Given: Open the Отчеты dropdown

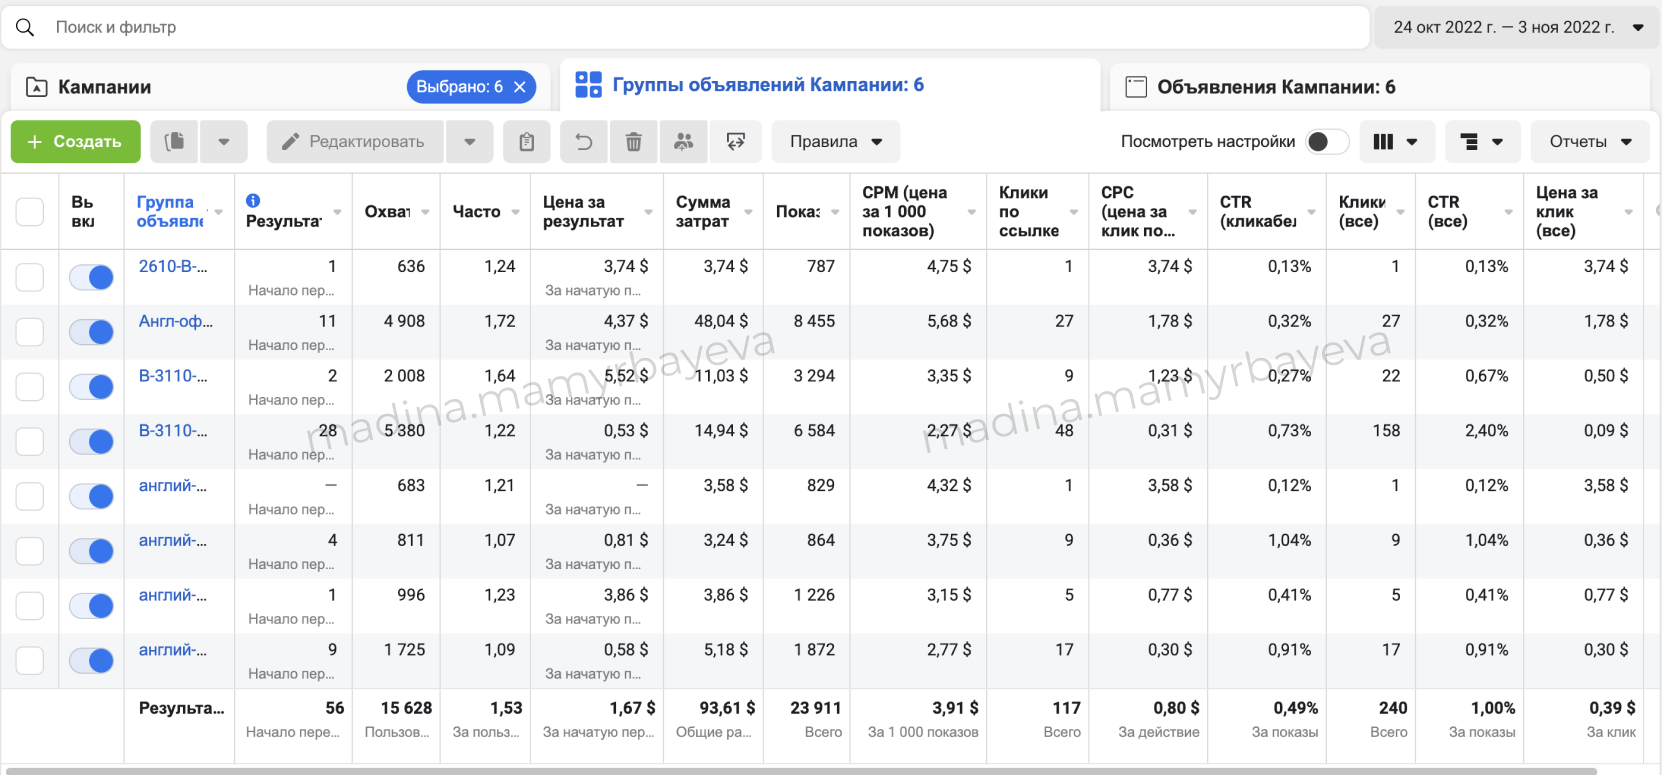Looking at the screenshot, I should pyautogui.click(x=1590, y=142).
